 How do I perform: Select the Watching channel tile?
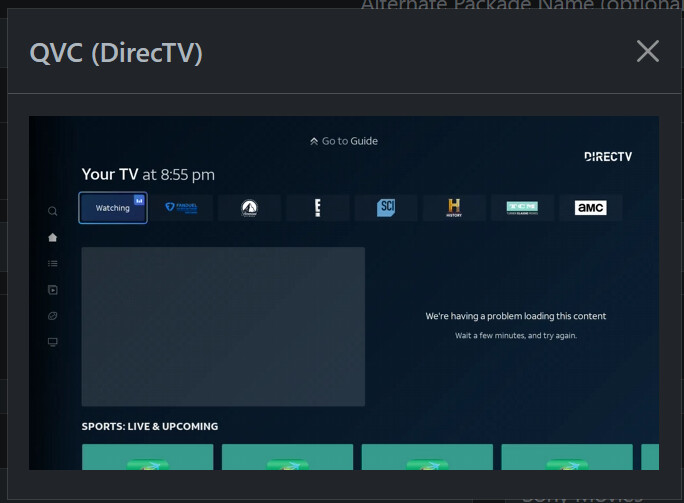click(x=113, y=208)
